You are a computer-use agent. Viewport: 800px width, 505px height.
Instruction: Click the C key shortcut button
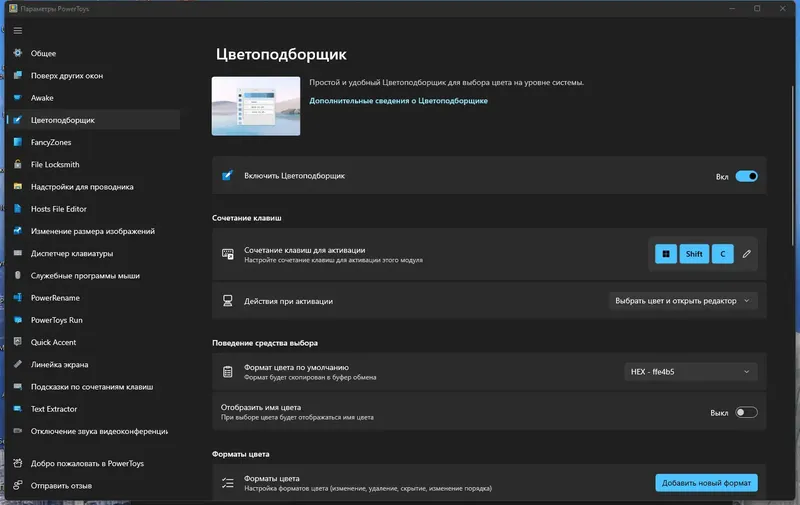(x=722, y=254)
